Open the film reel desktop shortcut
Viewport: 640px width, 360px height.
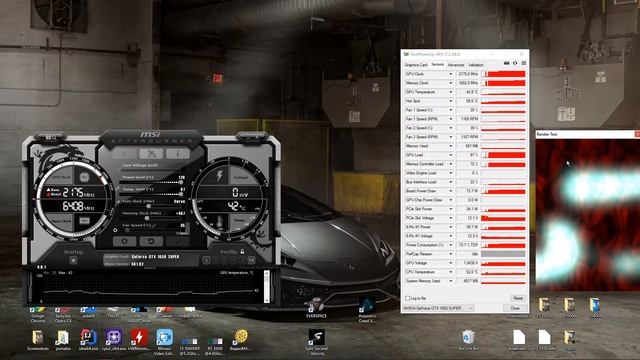pos(241,340)
